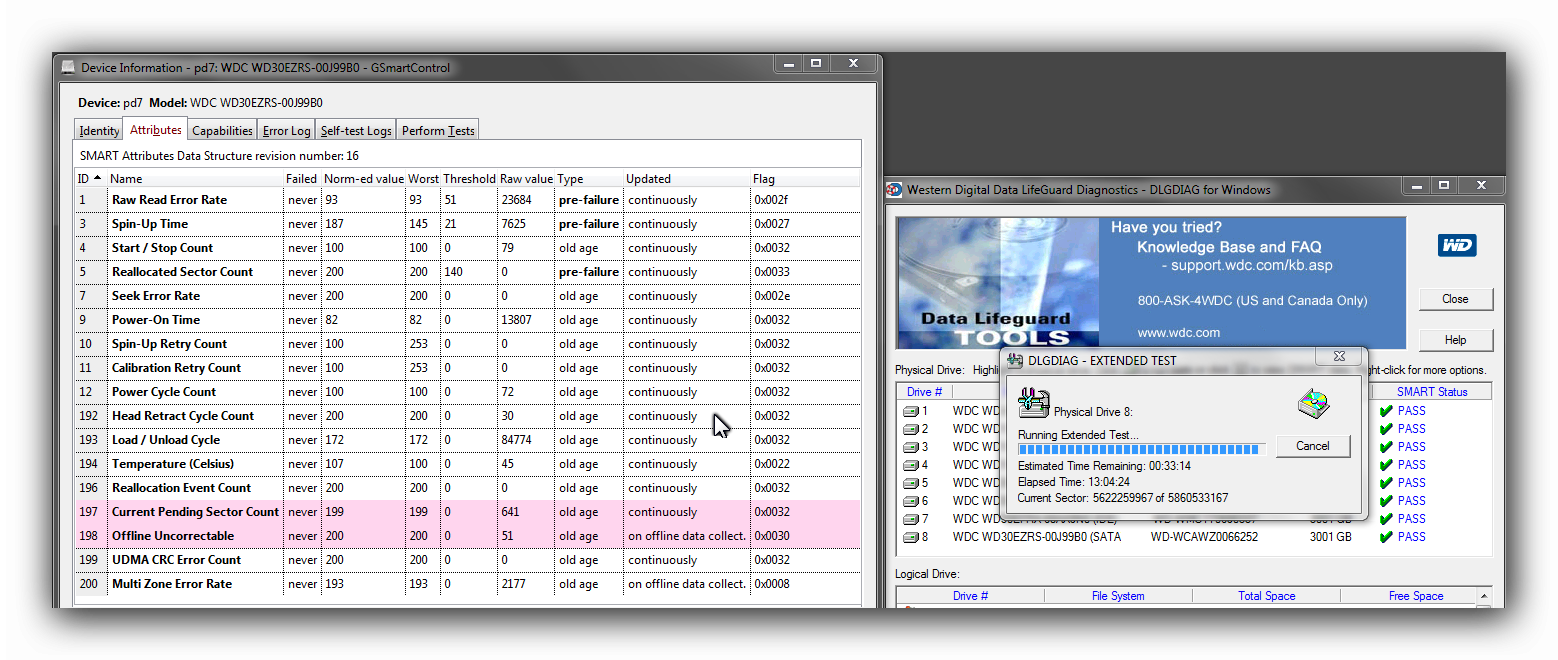This screenshot has height=660, width=1558.
Task: Select the "Multi Zone Error Rate" attribute row
Action: (468, 584)
